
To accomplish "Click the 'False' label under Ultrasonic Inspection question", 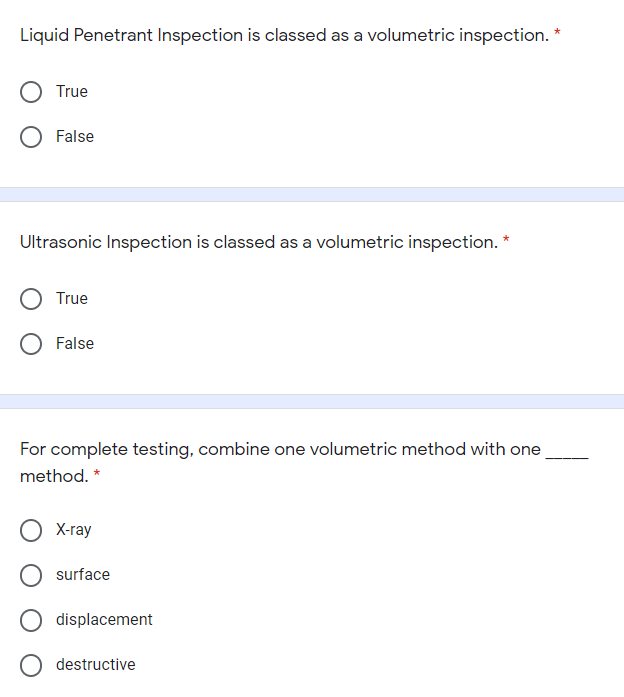I will (x=75, y=344).
